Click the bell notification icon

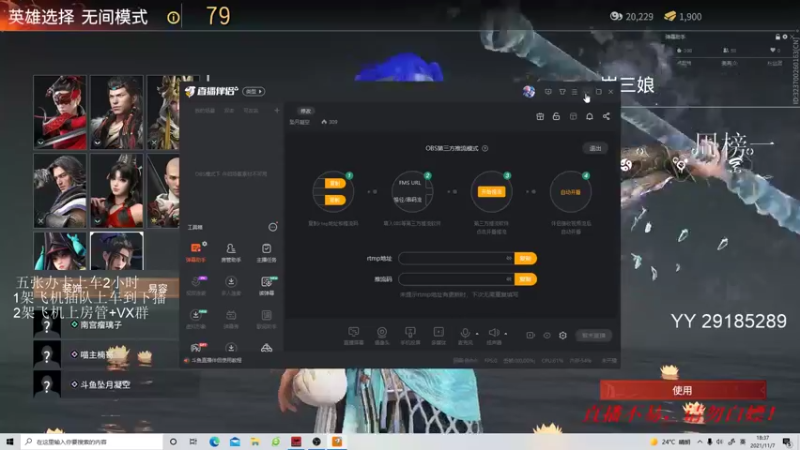click(x=589, y=116)
